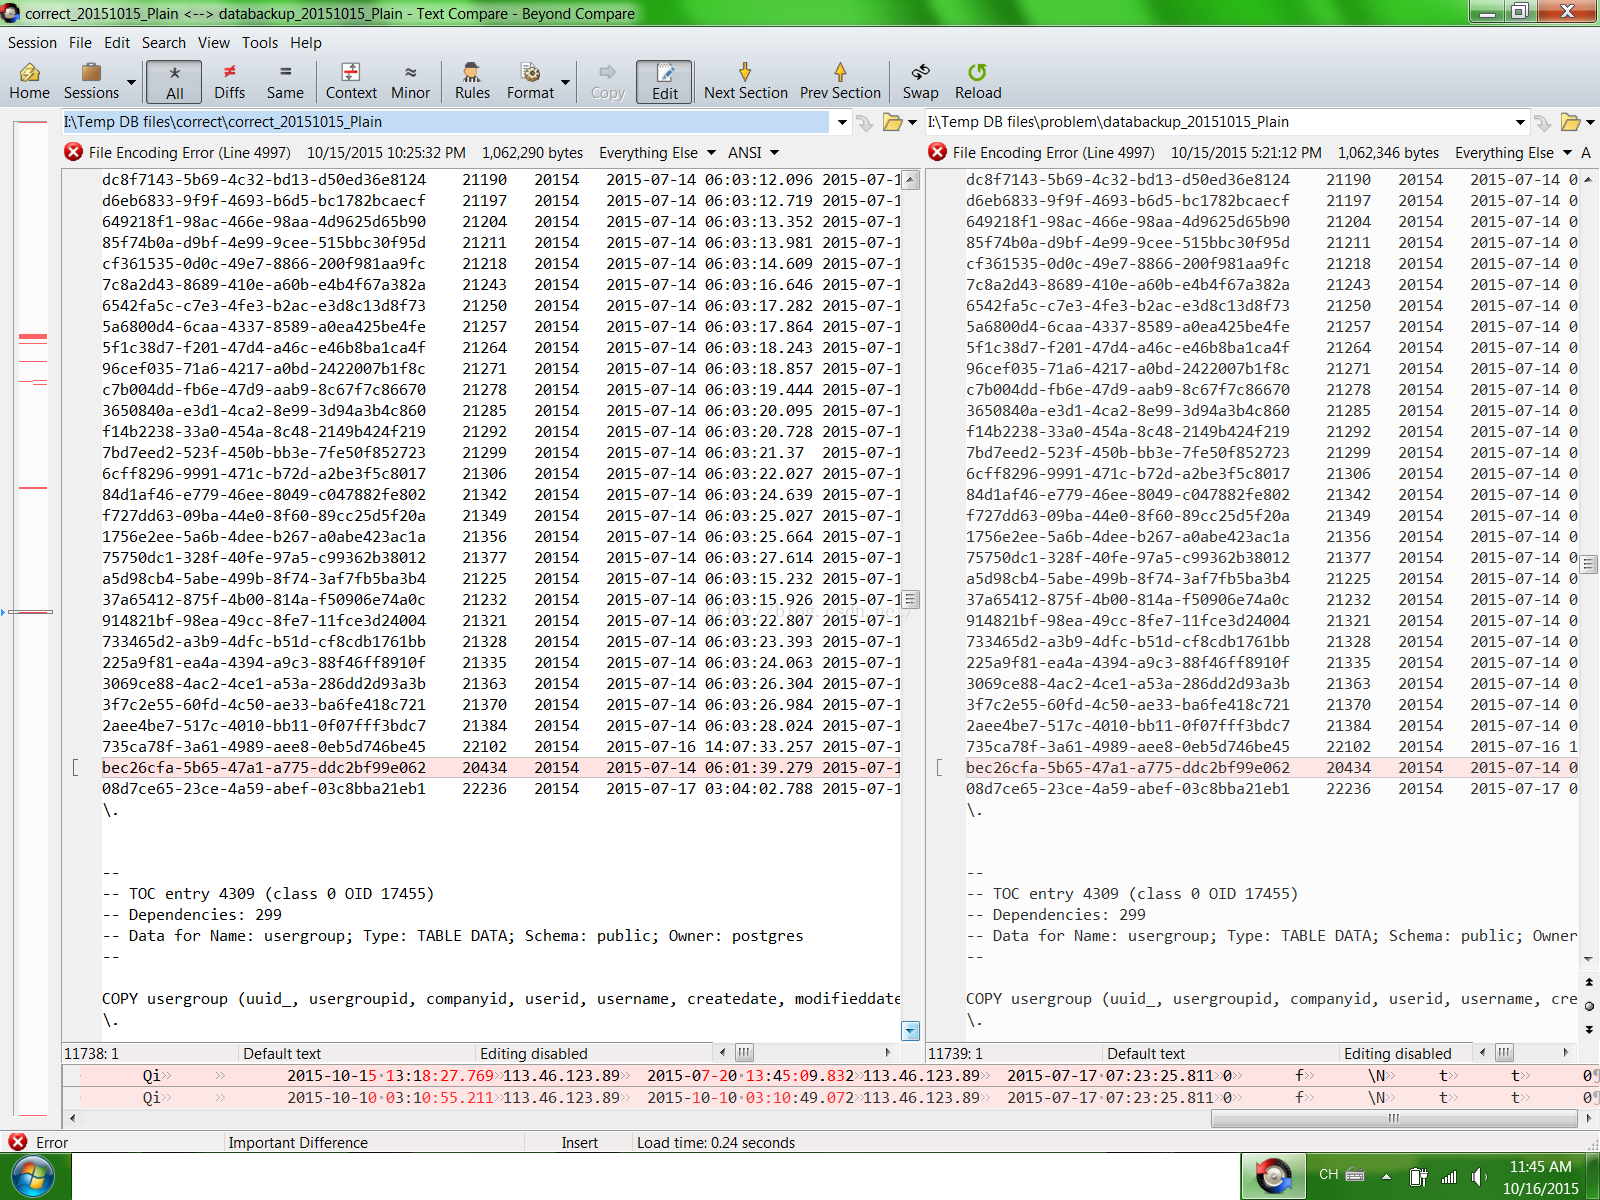Click left pane scroll down arrow
The height and width of the screenshot is (1200, 1600).
(x=910, y=1031)
